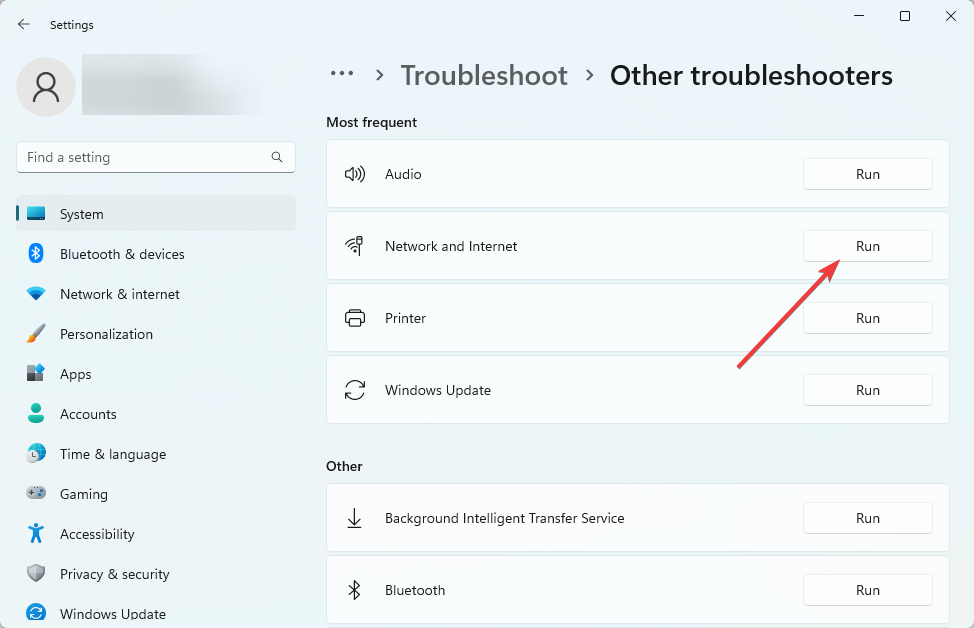Viewport: 974px width, 628px height.
Task: Click the Time & language globe icon
Action: point(36,453)
